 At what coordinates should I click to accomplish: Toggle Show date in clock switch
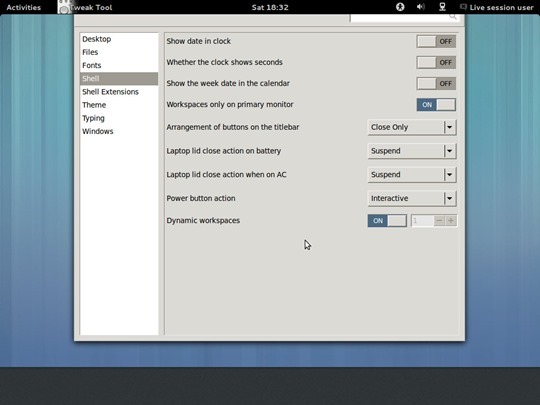[x=436, y=41]
